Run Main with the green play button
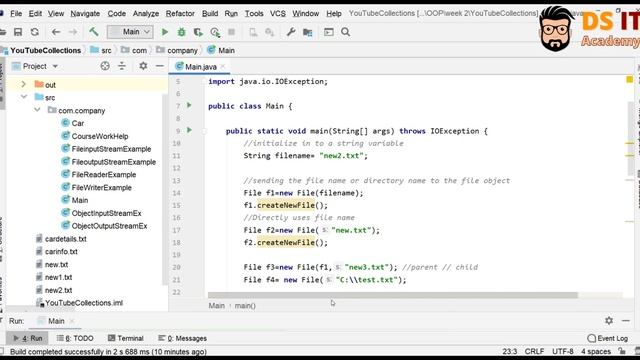 (x=165, y=32)
